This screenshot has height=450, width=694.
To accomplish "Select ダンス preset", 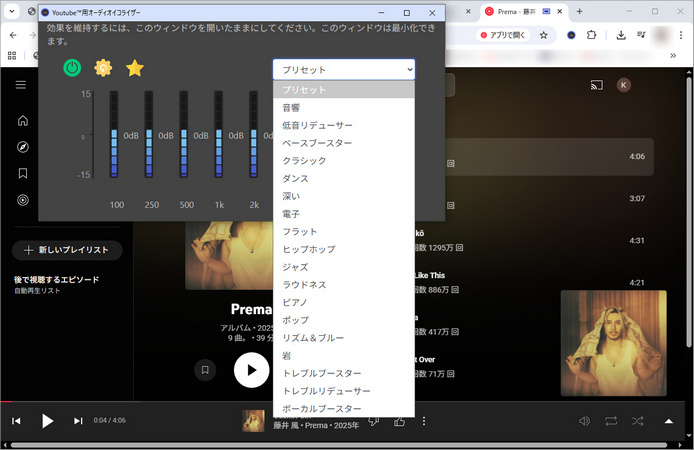I will (x=344, y=178).
